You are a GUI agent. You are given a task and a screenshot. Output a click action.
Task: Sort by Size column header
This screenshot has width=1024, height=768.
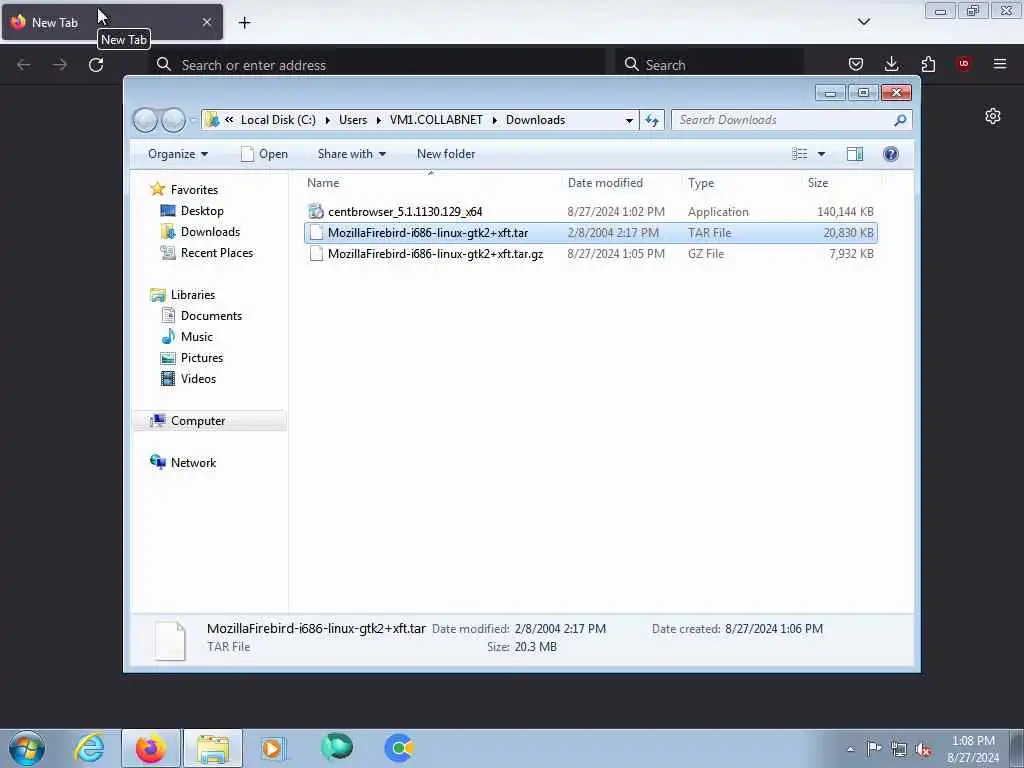pyautogui.click(x=841, y=183)
